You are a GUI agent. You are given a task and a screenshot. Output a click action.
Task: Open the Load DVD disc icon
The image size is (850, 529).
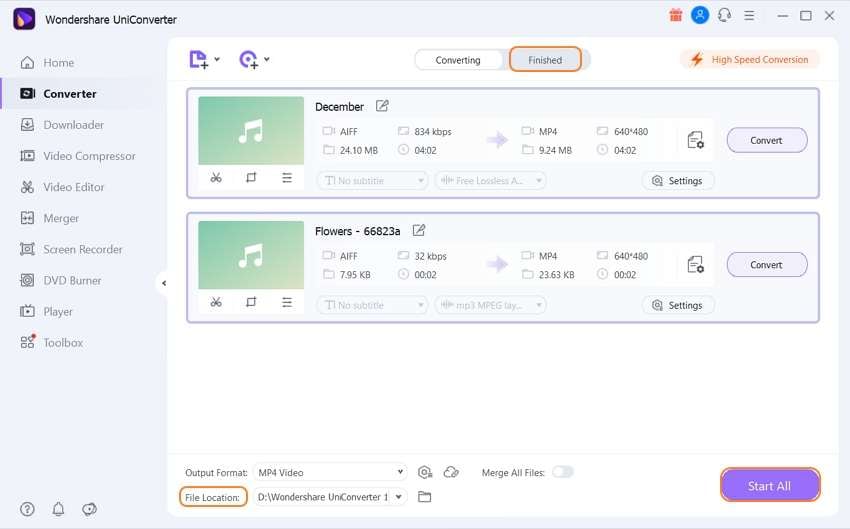pyautogui.click(x=248, y=59)
